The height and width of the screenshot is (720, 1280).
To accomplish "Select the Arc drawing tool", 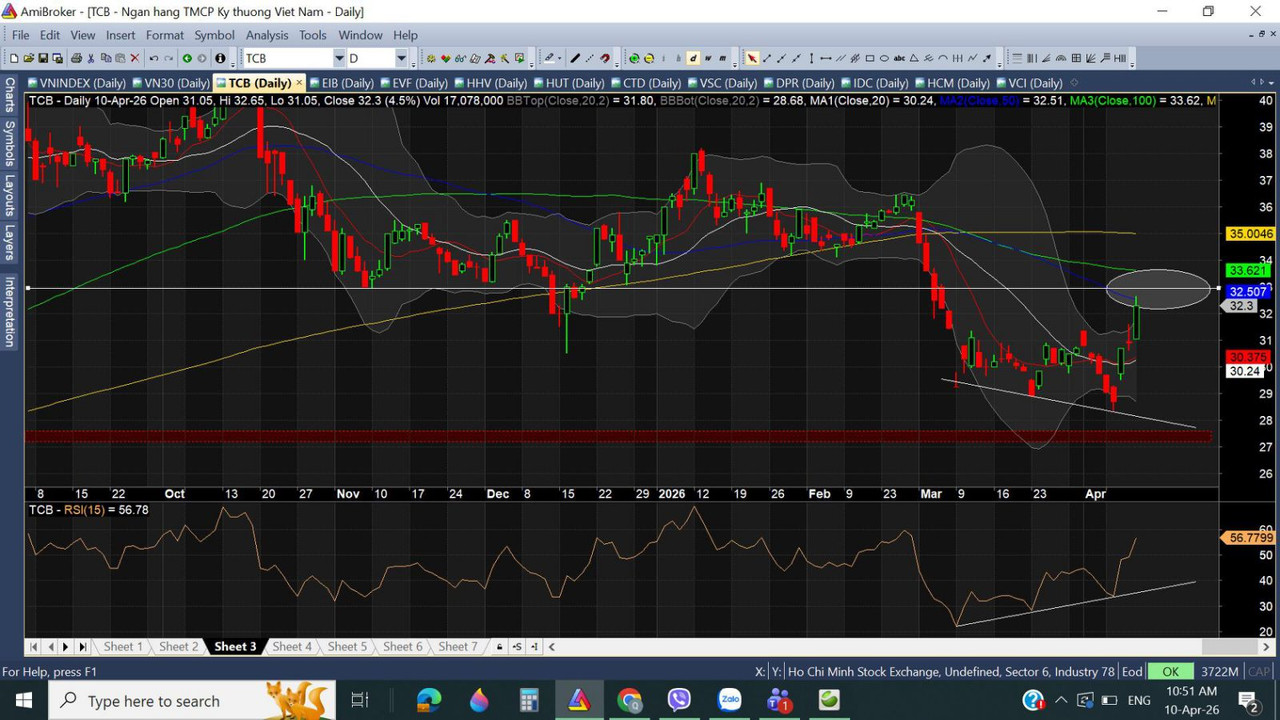I will click(x=943, y=58).
